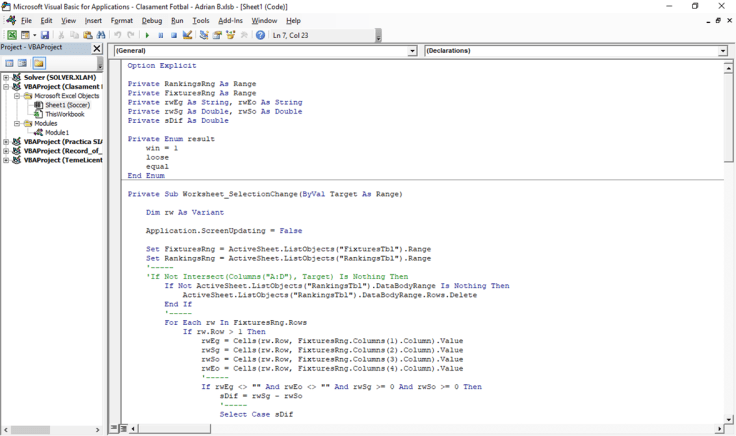Click the Reset stop icon
The height and width of the screenshot is (436, 736).
coord(173,35)
